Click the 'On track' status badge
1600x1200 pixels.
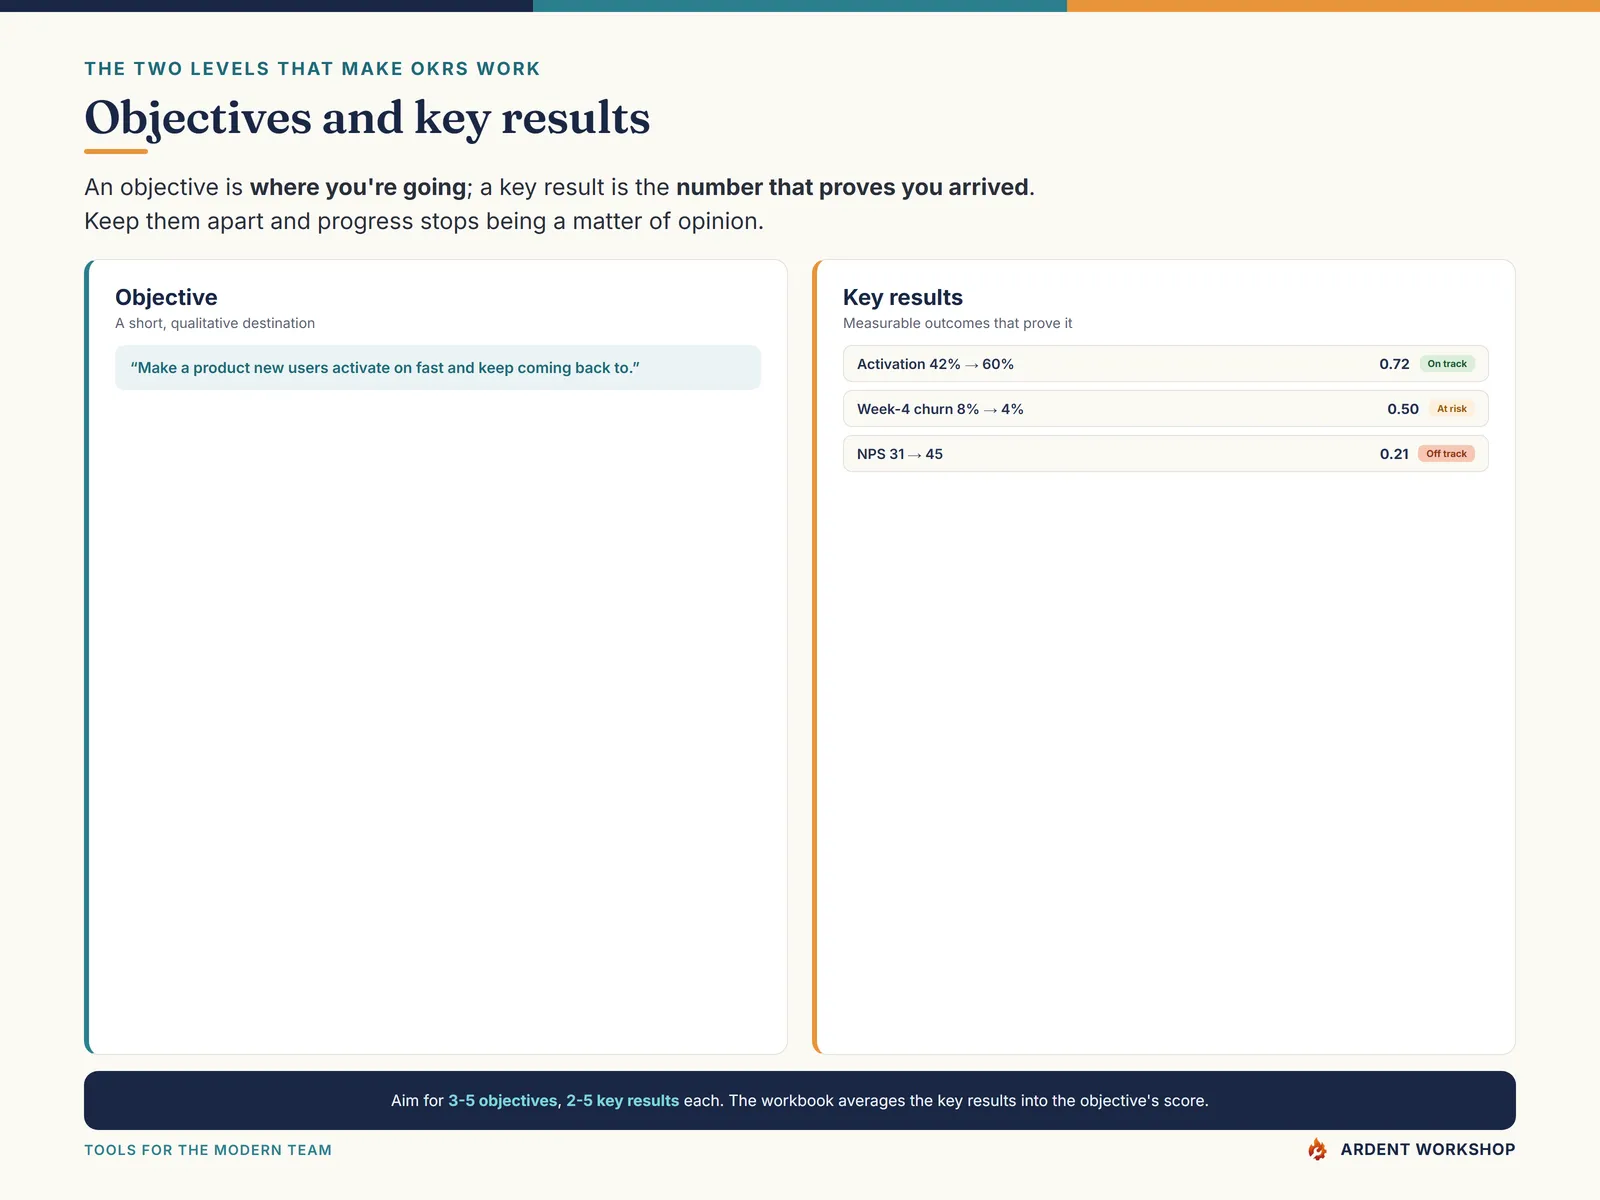[x=1446, y=364]
